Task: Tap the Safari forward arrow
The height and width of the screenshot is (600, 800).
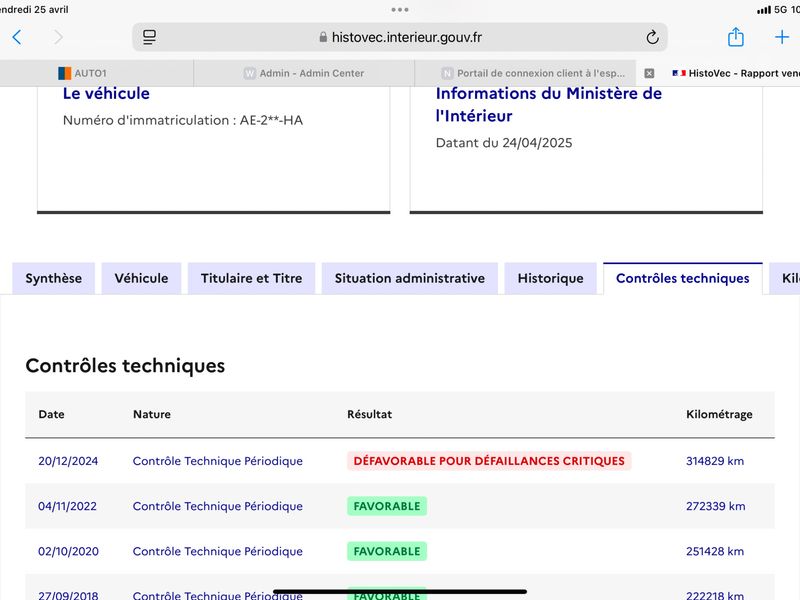Action: click(x=59, y=37)
